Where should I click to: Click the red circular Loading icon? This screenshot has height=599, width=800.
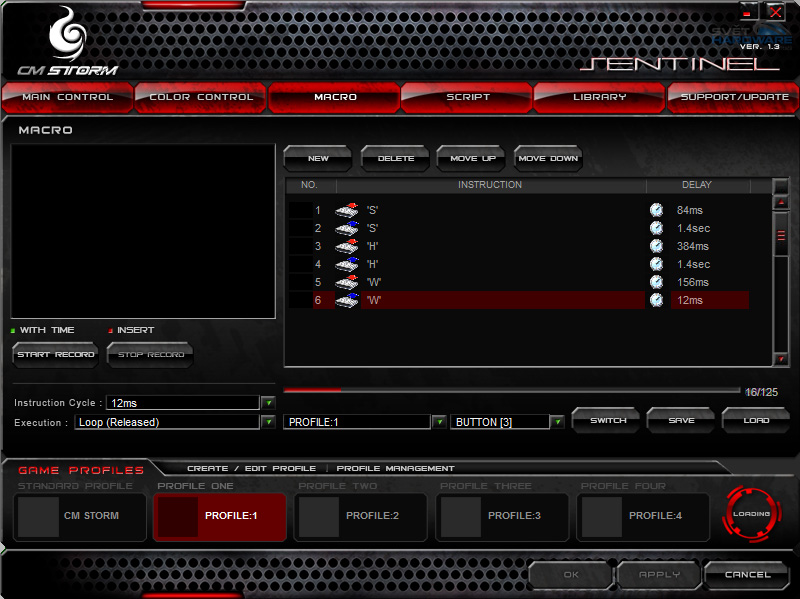pyautogui.click(x=751, y=514)
